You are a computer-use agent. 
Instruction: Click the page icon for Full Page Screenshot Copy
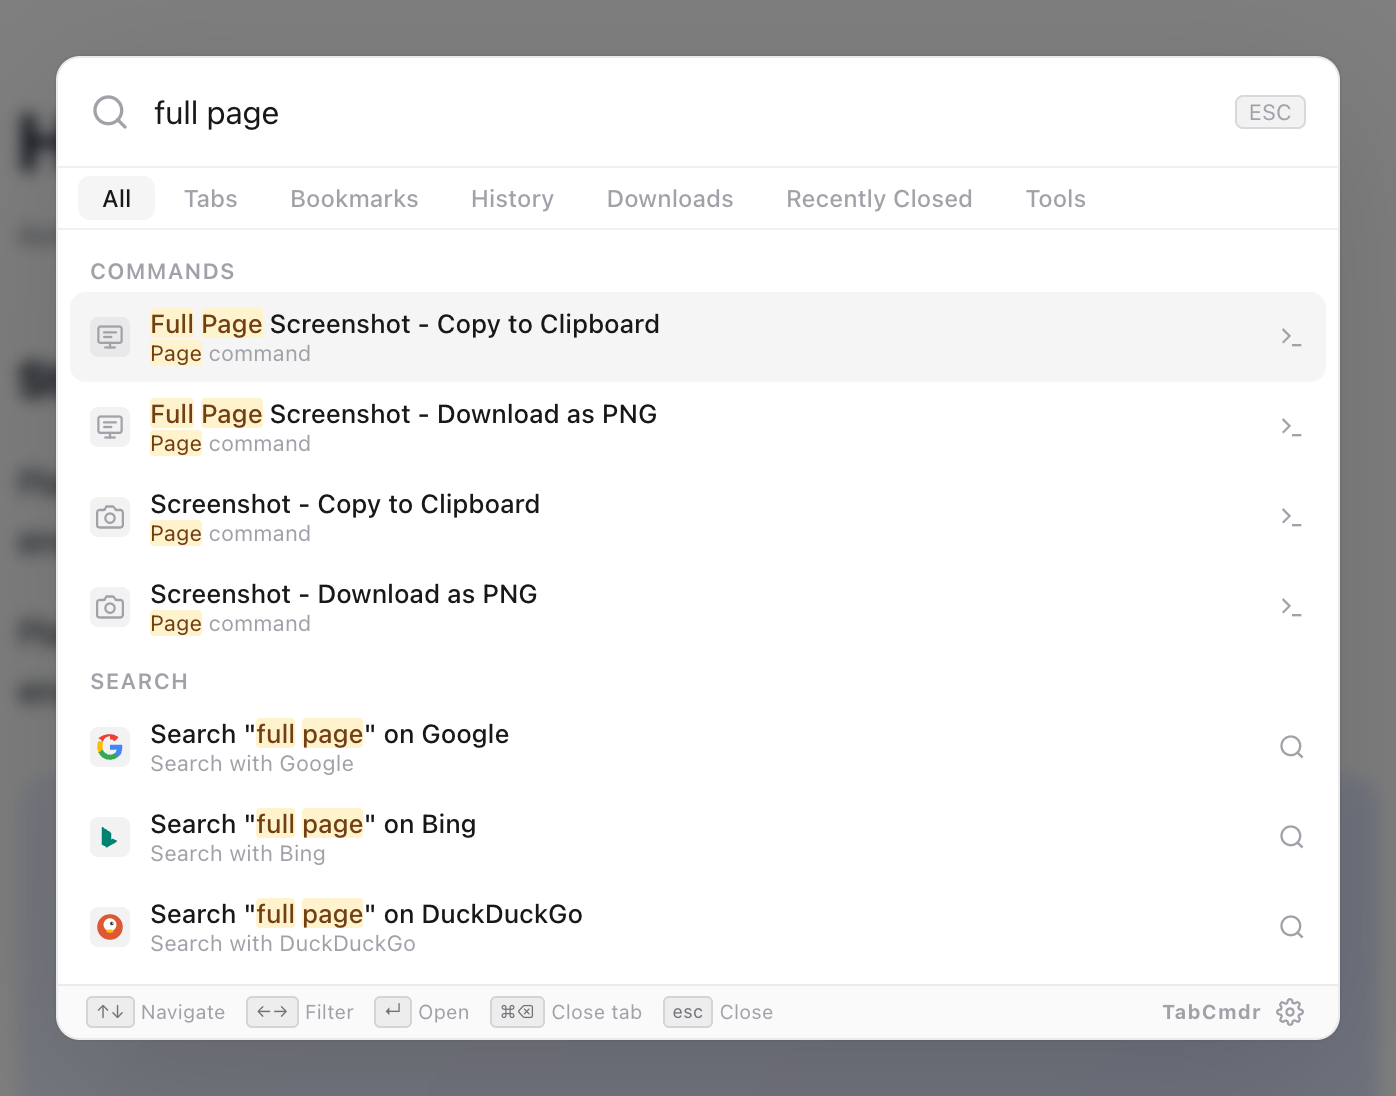110,337
